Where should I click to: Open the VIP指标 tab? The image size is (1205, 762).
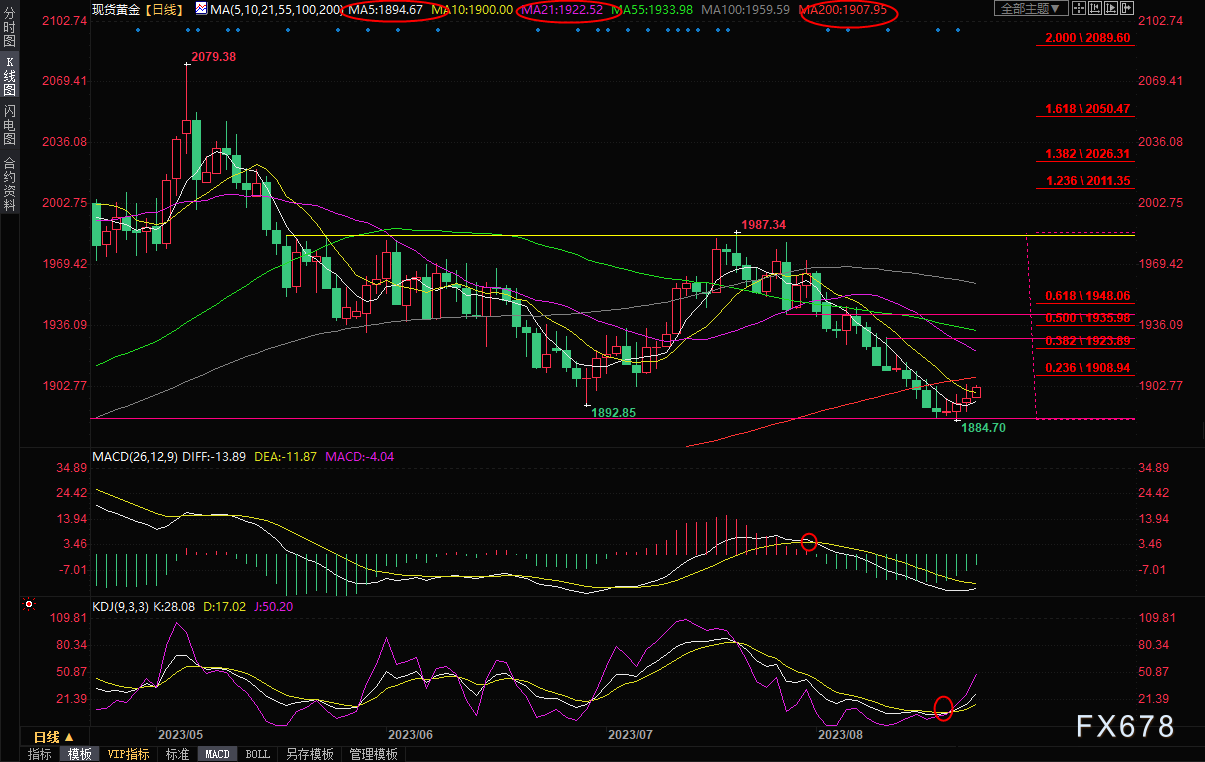129,754
